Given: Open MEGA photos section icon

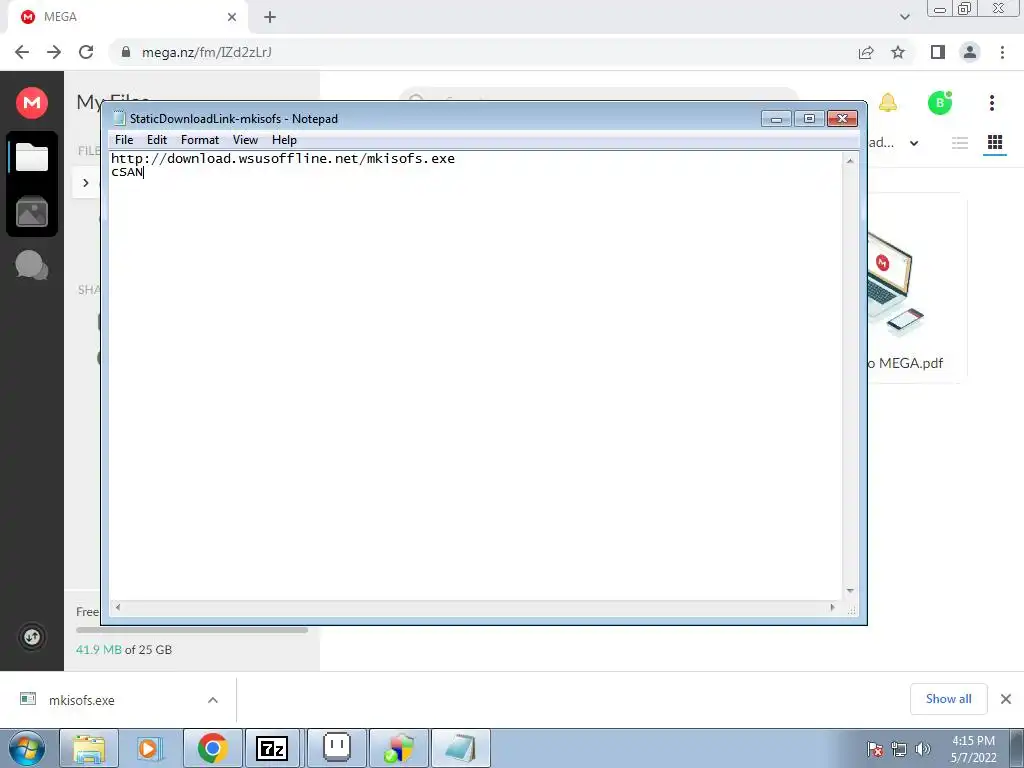Looking at the screenshot, I should coord(32,212).
